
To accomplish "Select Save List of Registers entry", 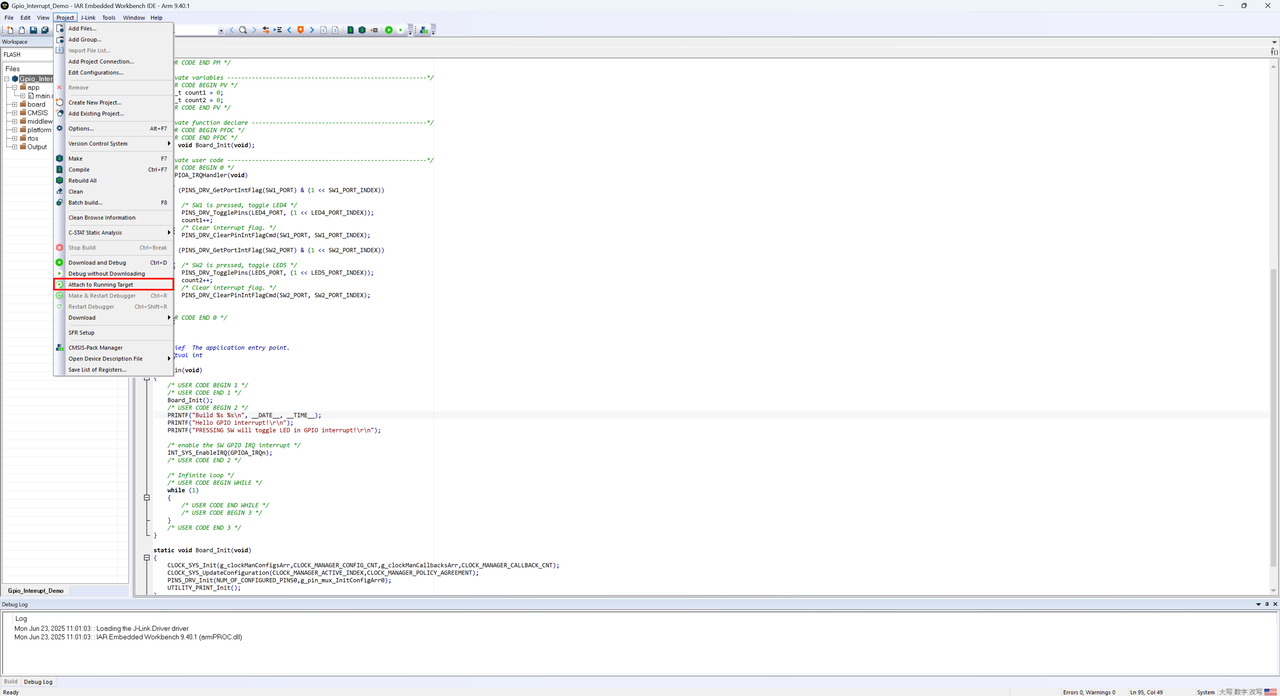I will click(x=113, y=369).
